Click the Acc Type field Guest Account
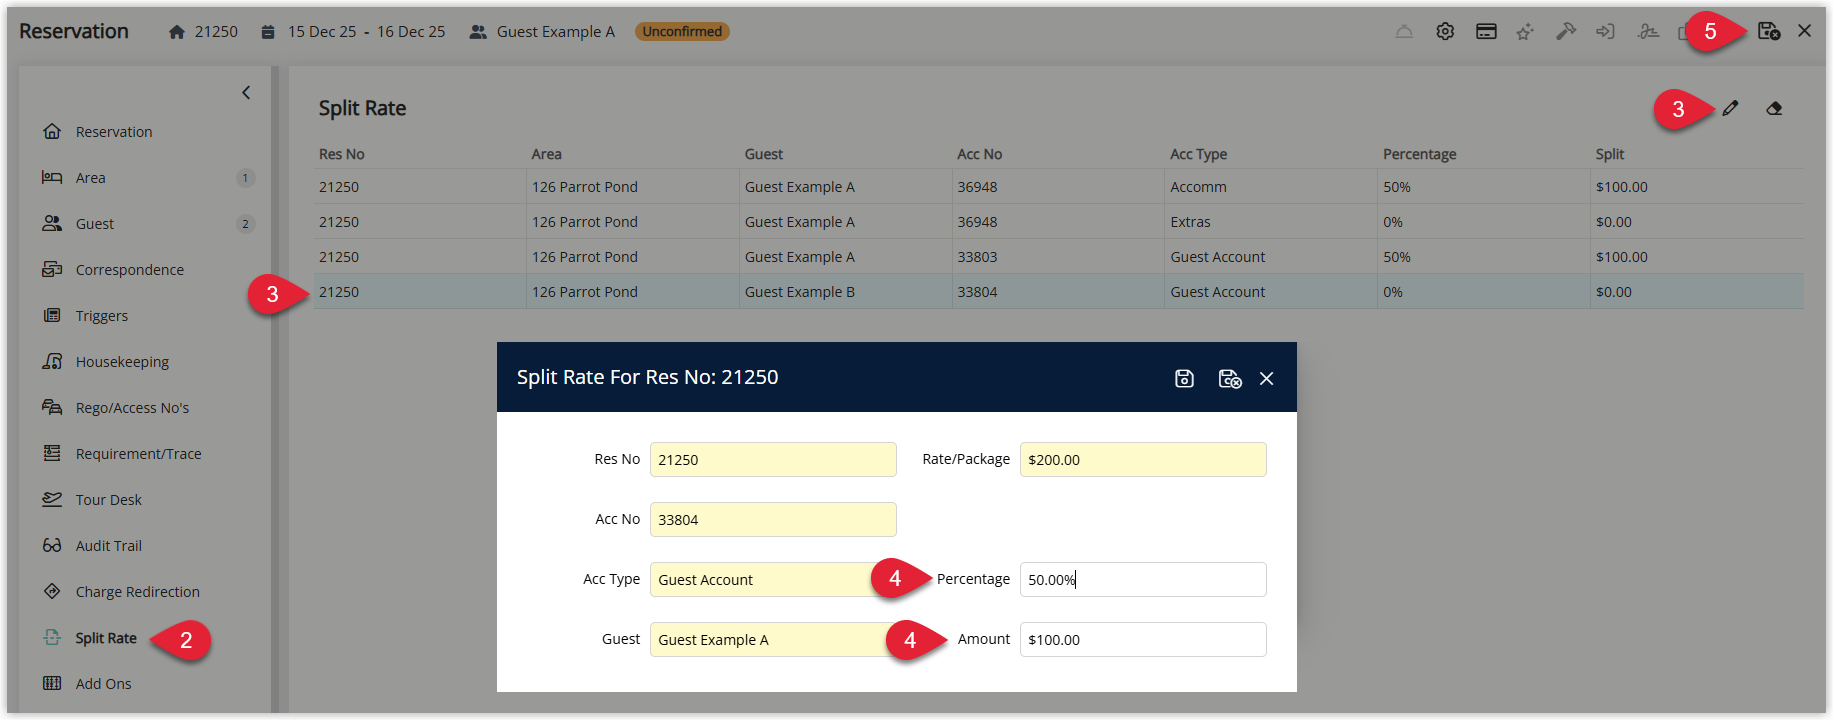Viewport: 1834px width, 721px height. pyautogui.click(x=773, y=580)
